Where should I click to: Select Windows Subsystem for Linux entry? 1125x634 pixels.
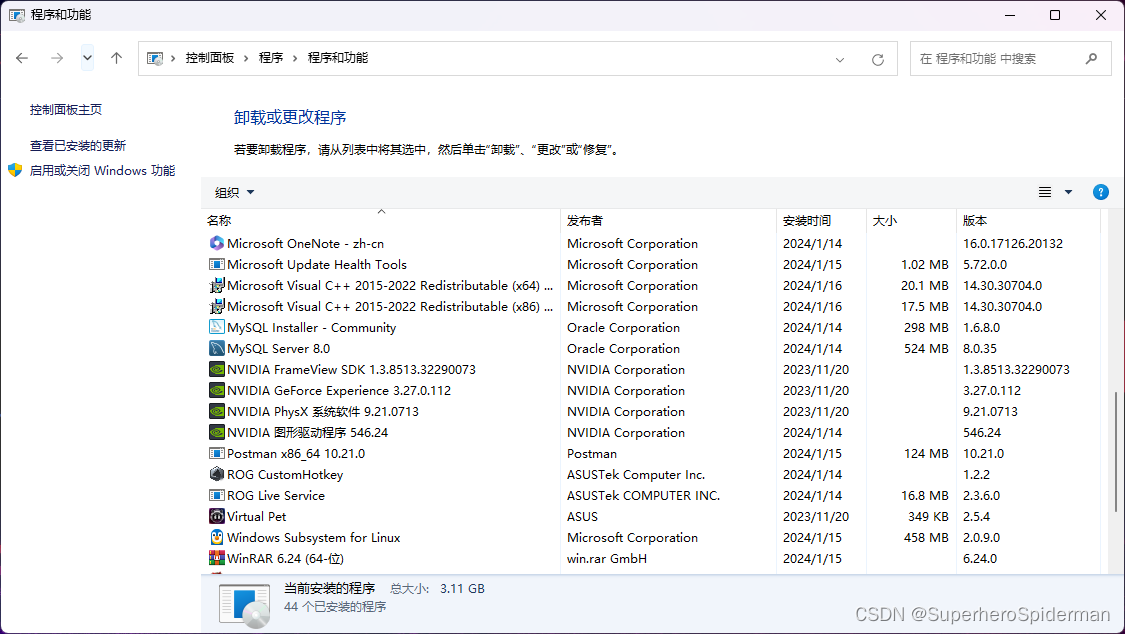point(314,537)
